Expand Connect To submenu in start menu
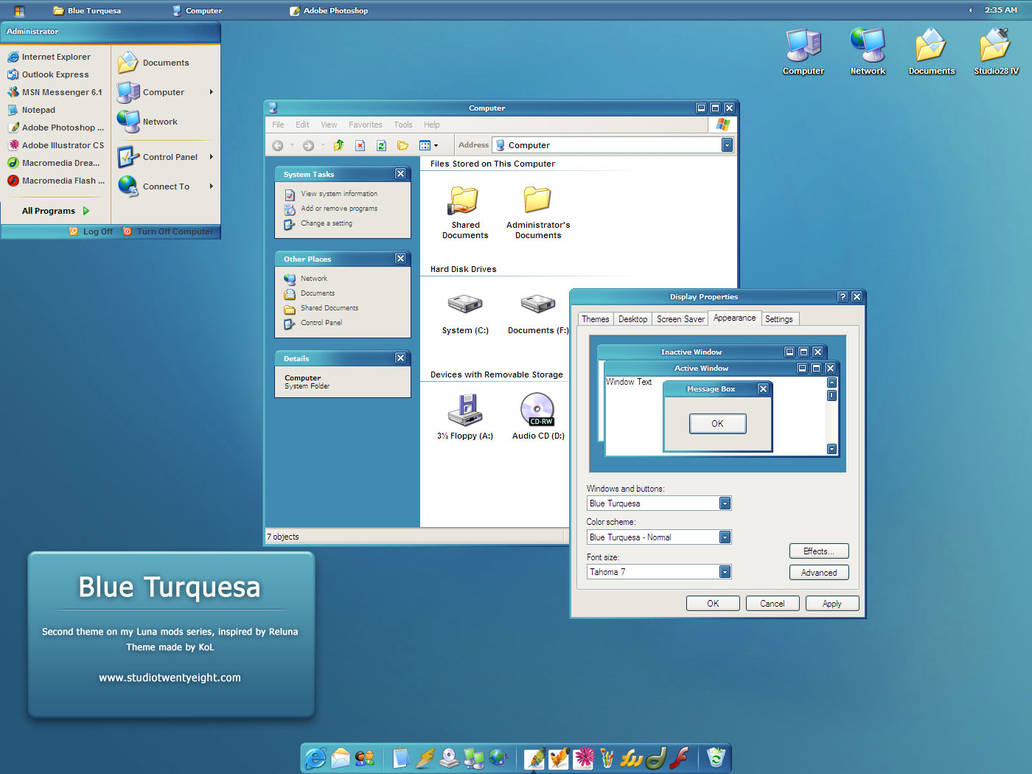Viewport: 1032px width, 774px height. [166, 186]
